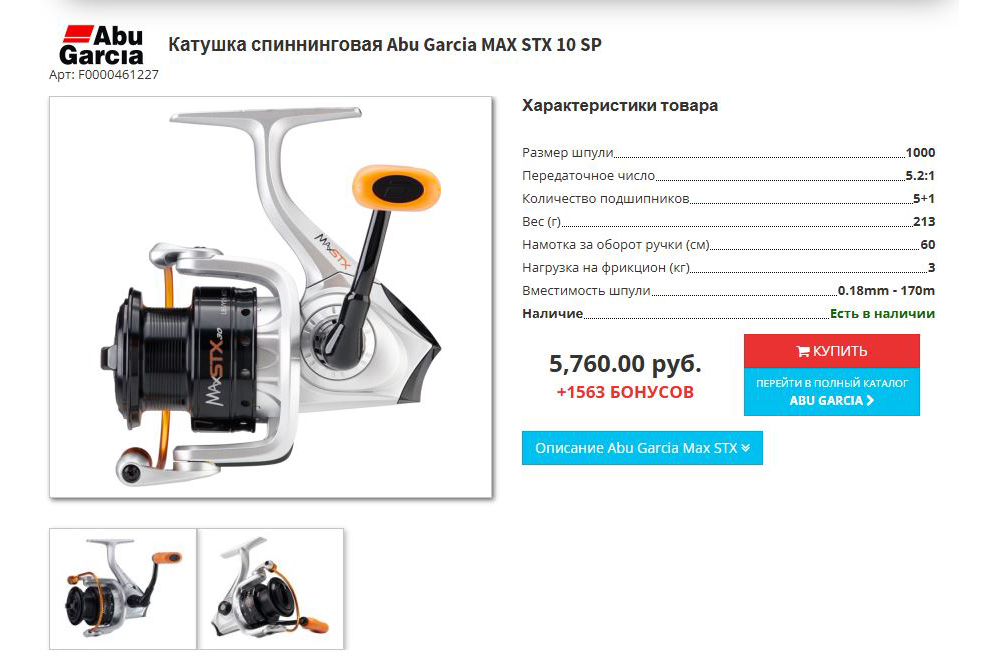The height and width of the screenshot is (666, 1000).
Task: Select the second reel thumbnail
Action: (270, 588)
